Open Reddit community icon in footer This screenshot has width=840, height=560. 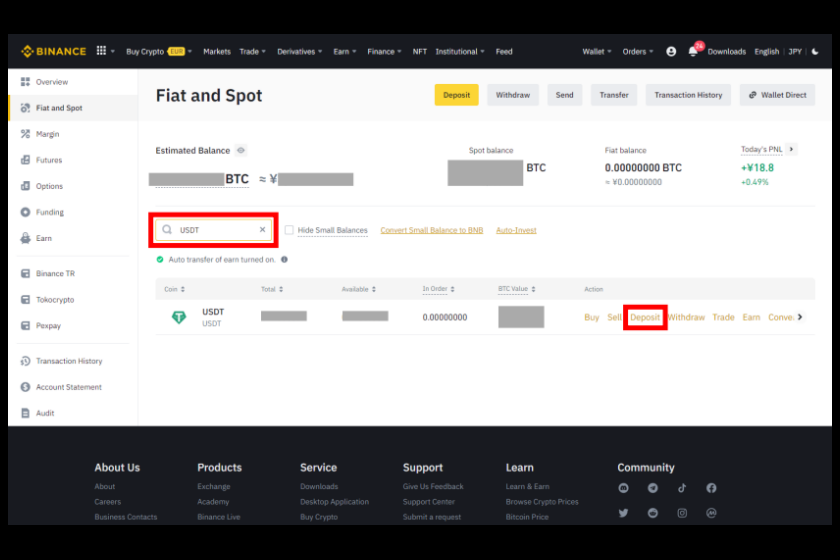pos(652,513)
